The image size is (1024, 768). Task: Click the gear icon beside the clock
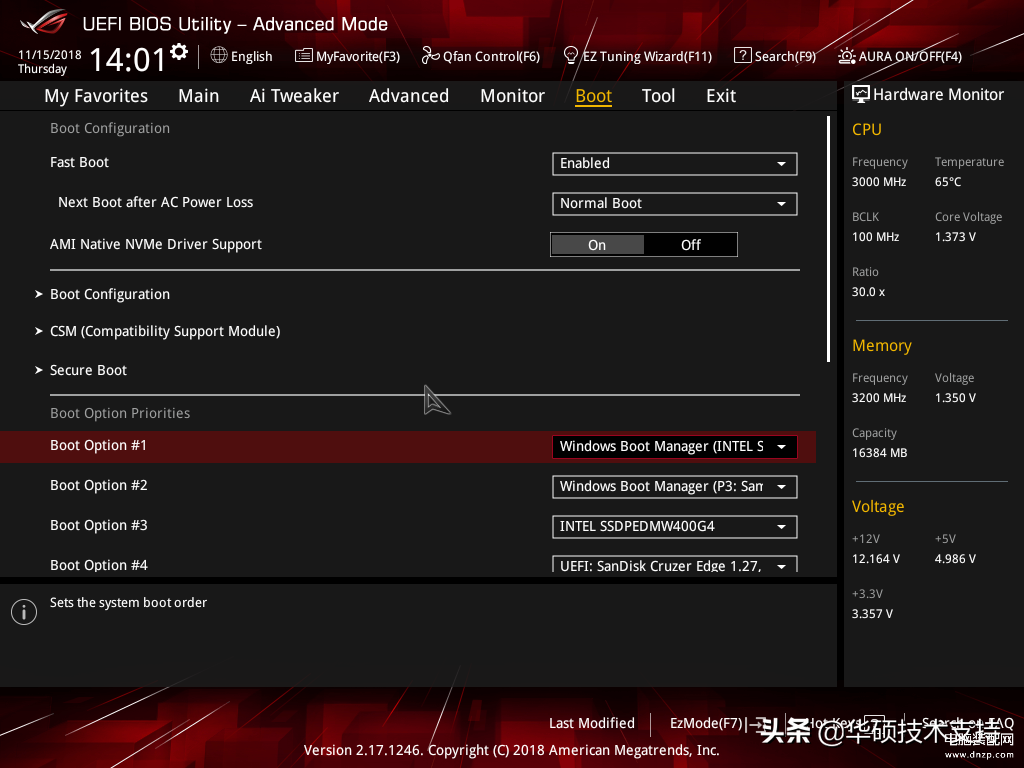tap(179, 52)
